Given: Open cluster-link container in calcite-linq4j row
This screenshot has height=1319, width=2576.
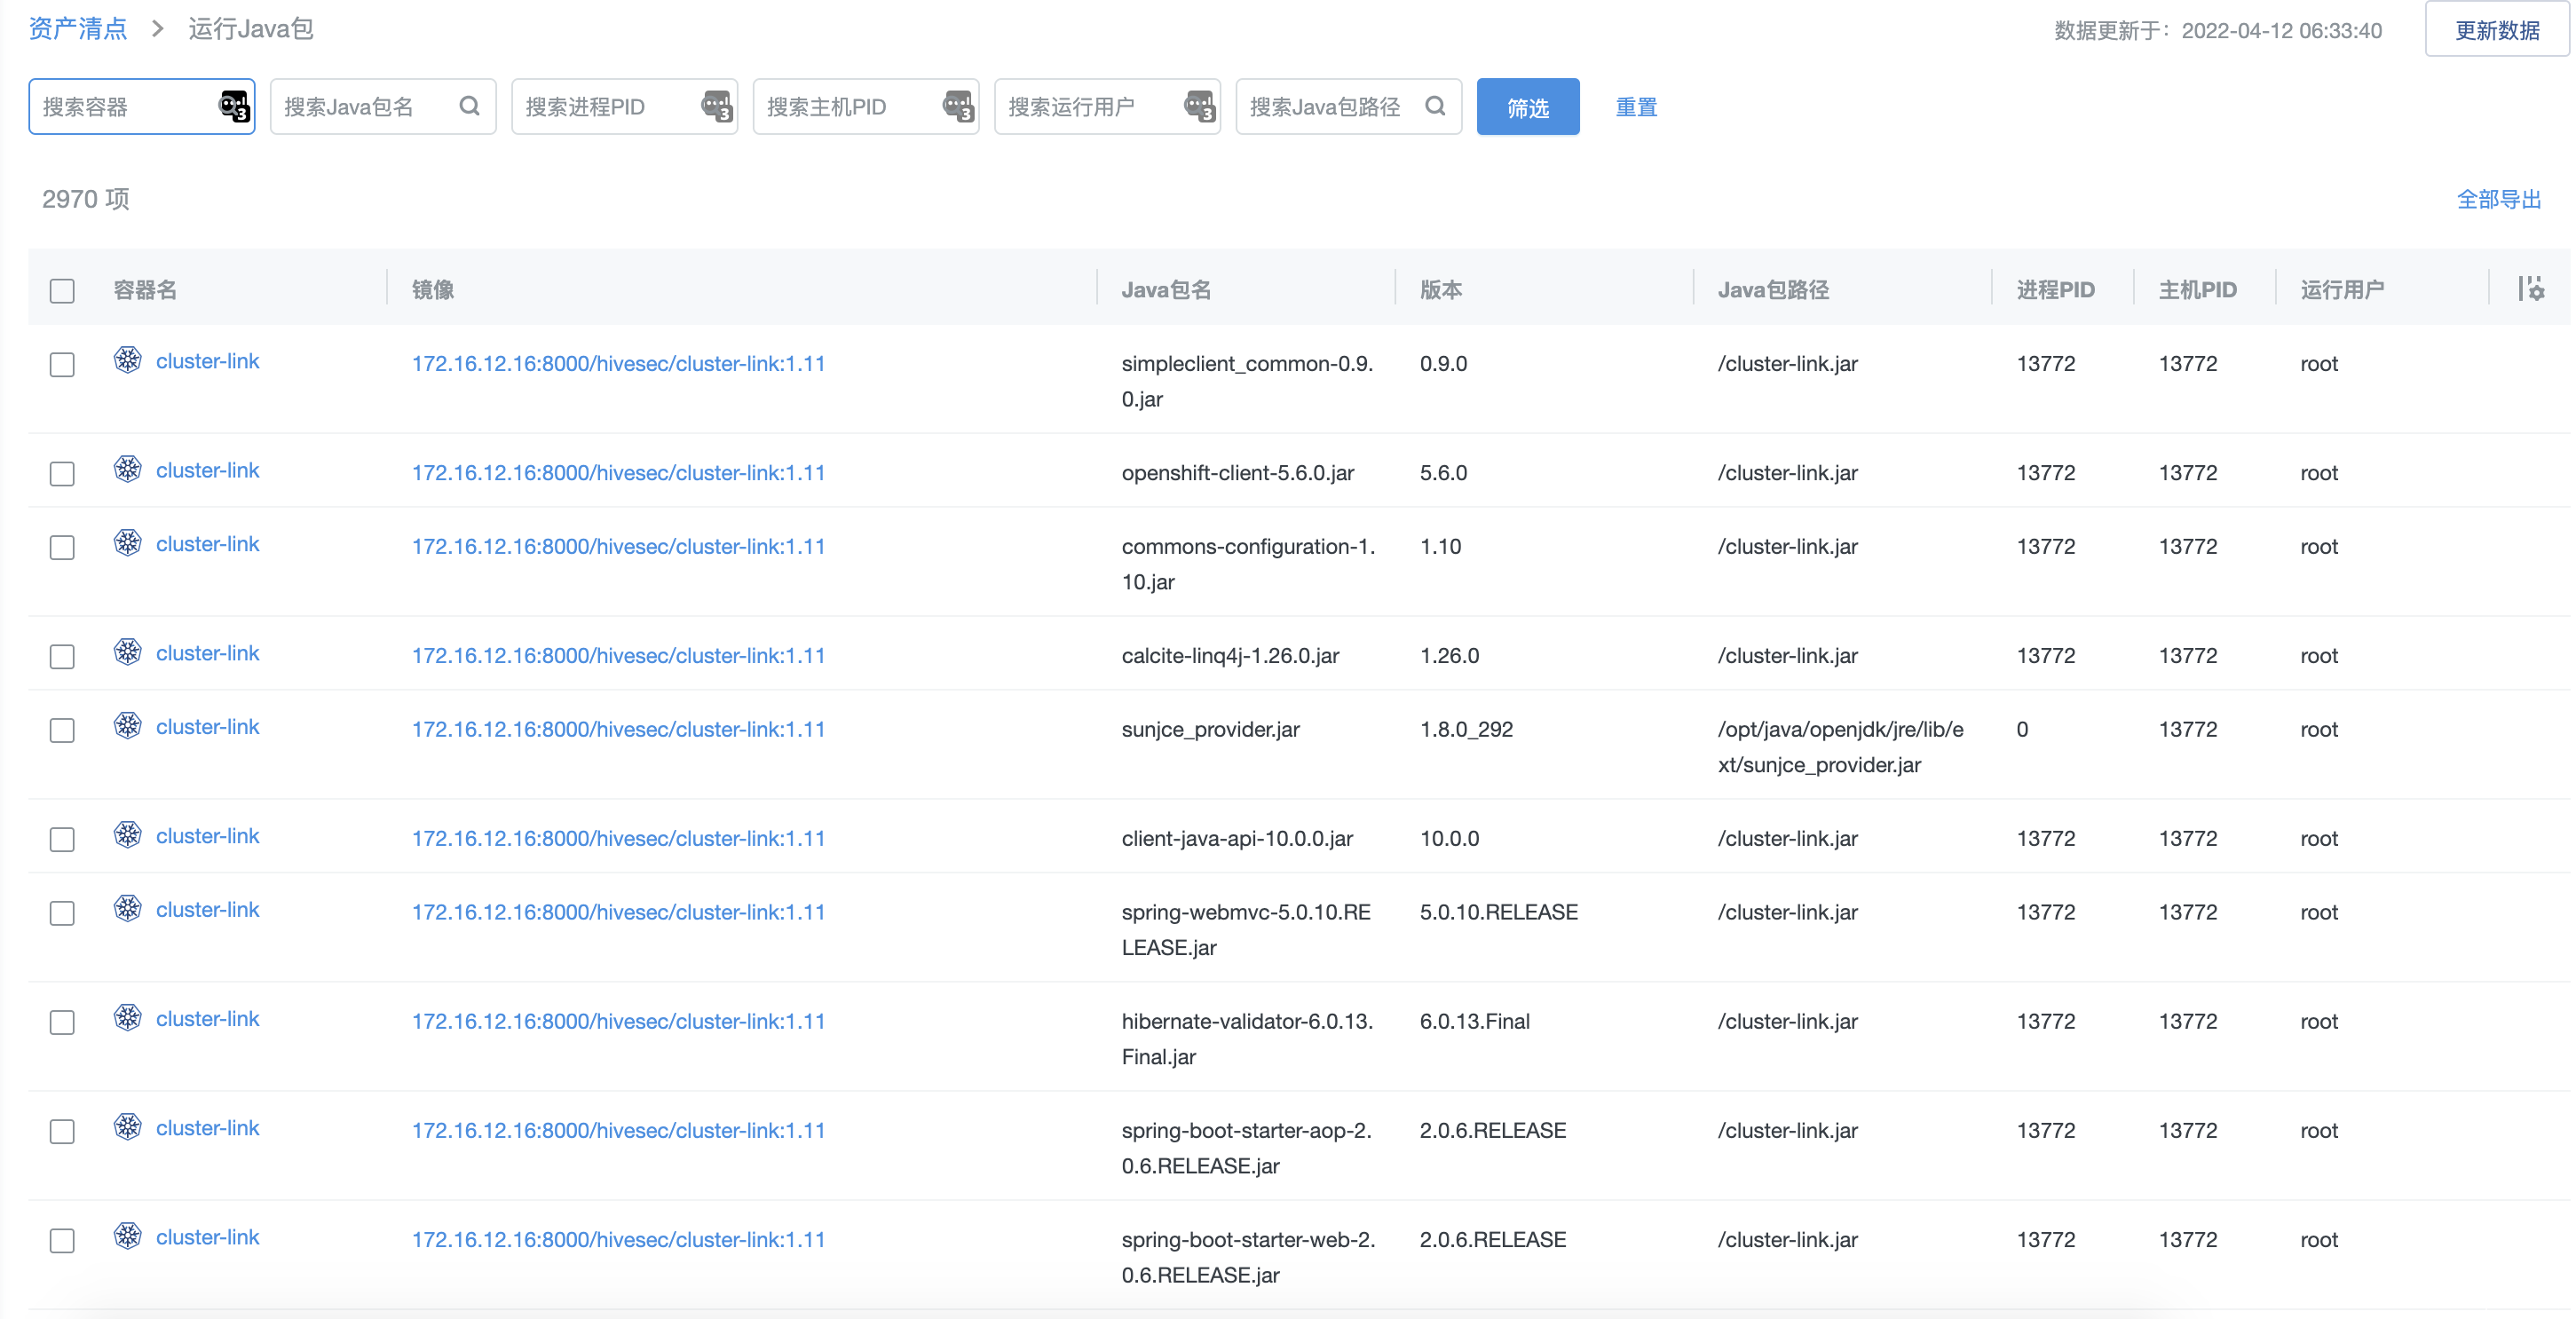Looking at the screenshot, I should click(207, 653).
